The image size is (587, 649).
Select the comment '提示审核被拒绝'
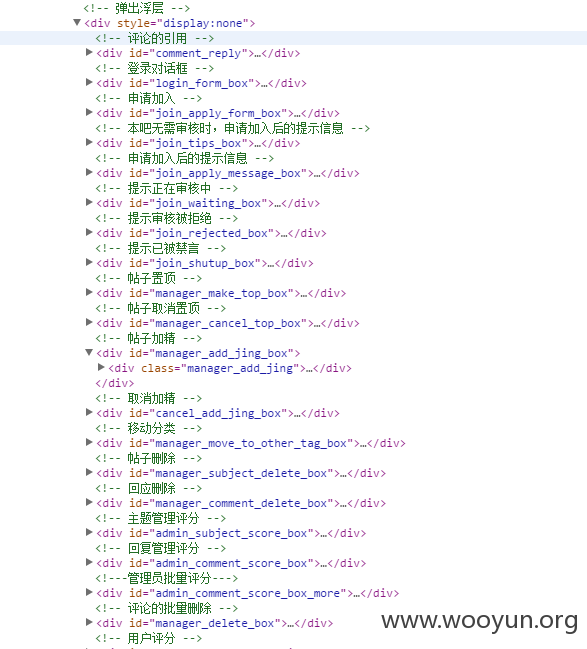click(166, 218)
